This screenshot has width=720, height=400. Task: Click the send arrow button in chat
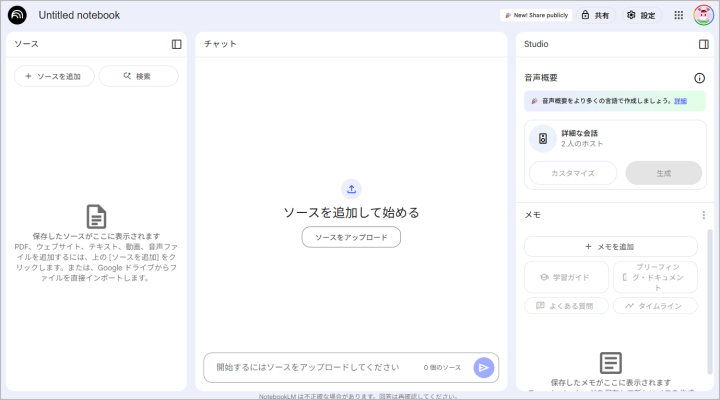pos(484,367)
